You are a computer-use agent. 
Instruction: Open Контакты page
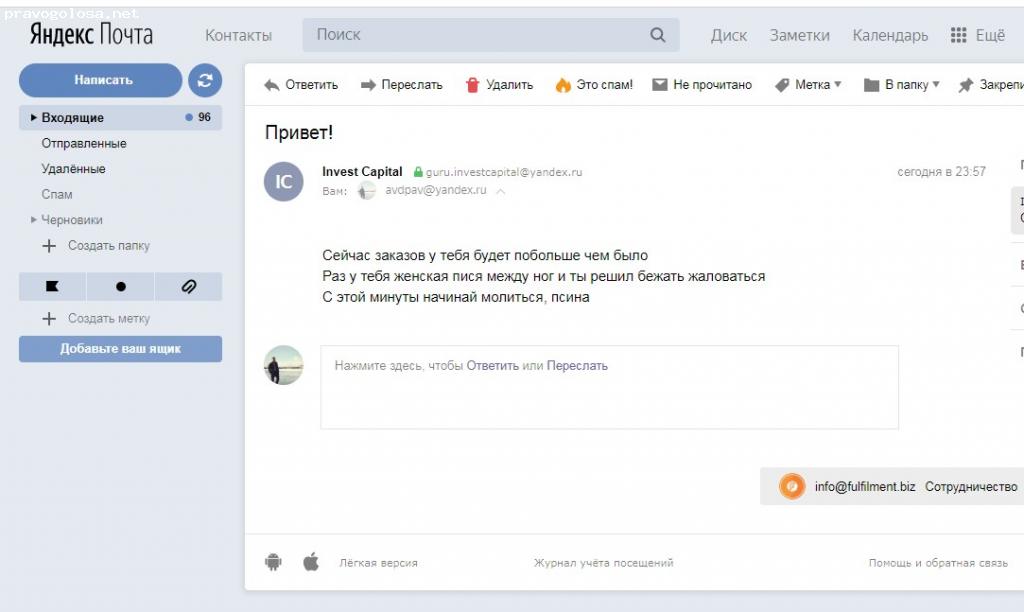(238, 35)
